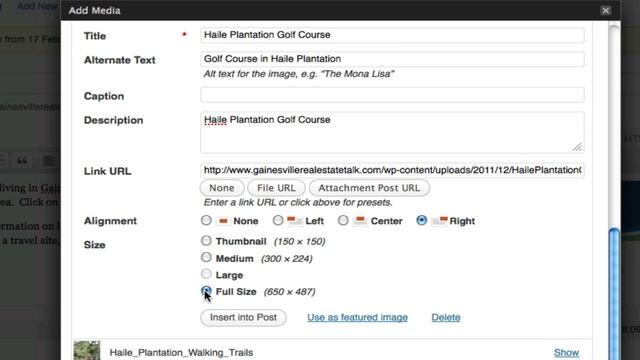Grab the Description field resize handle
This screenshot has height=360, width=640.
tap(577, 147)
